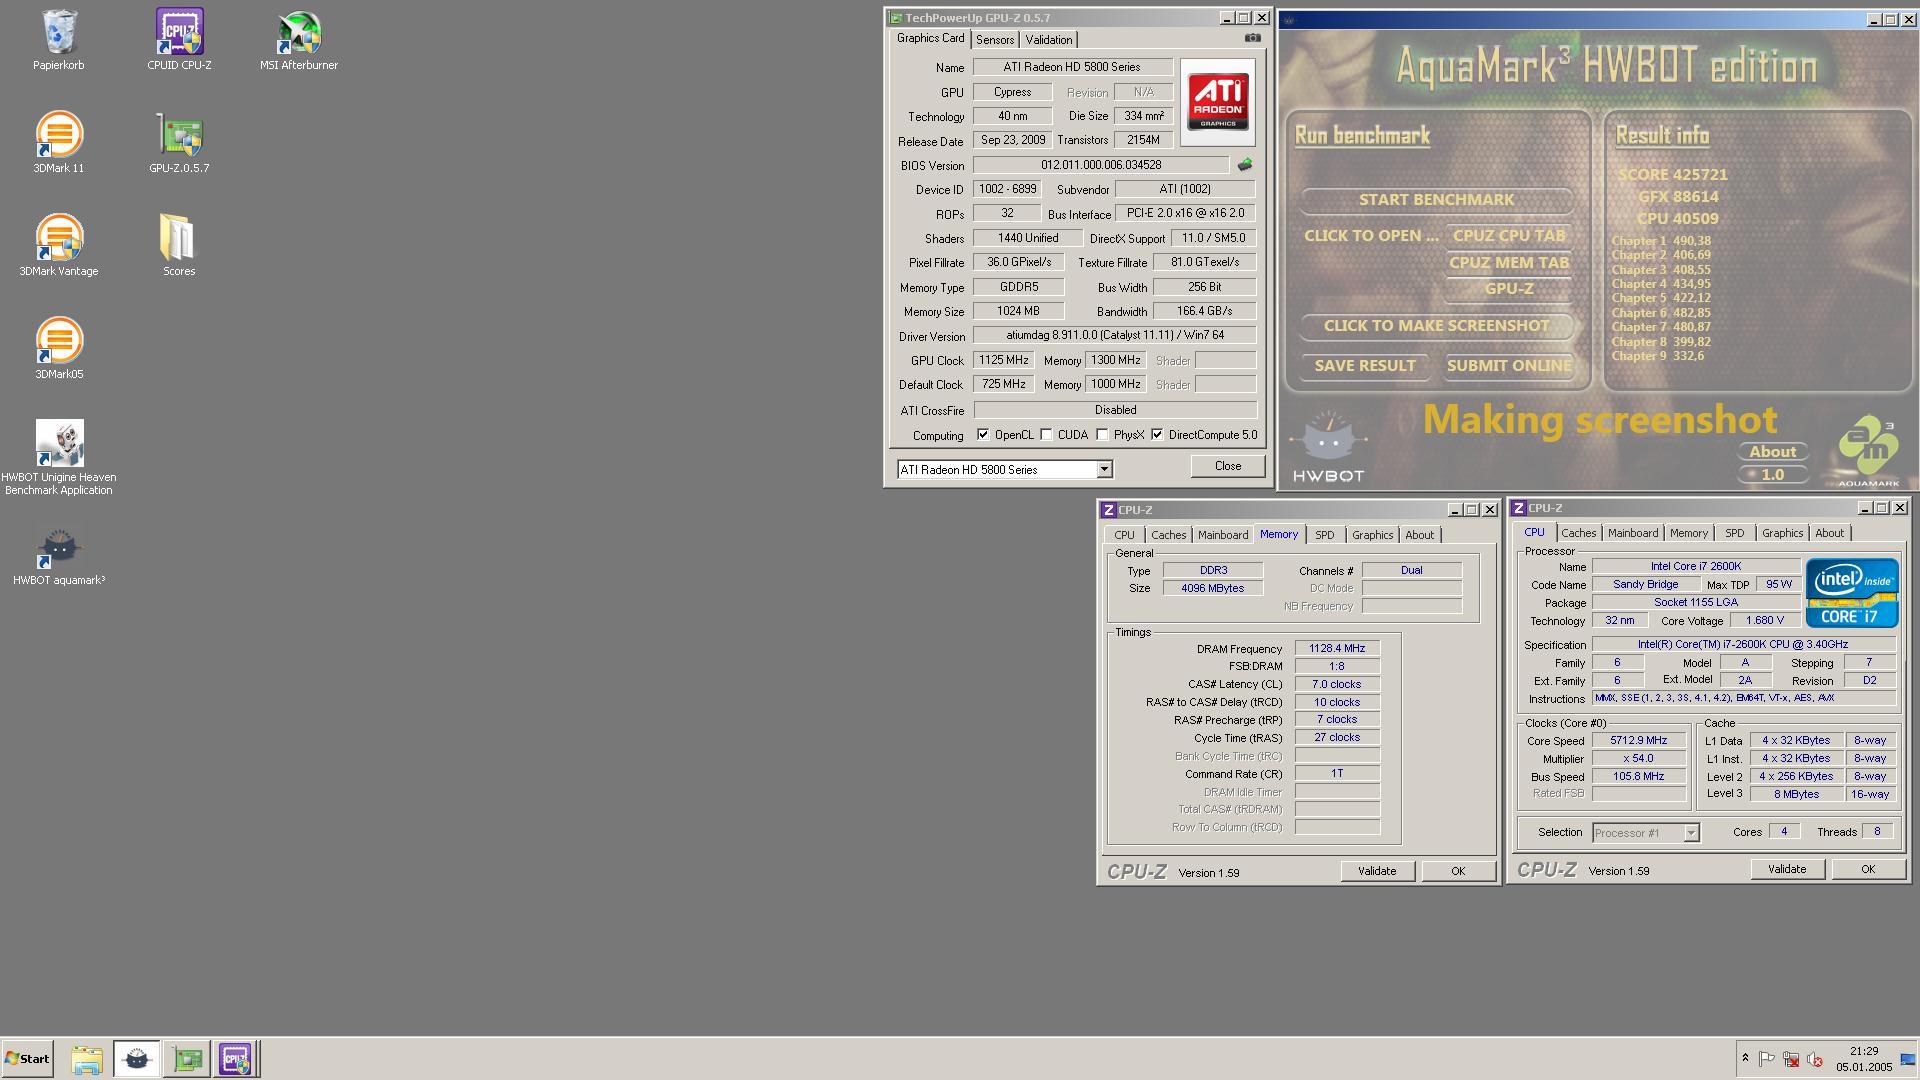Click START BENCHMARK in AquaMark
The height and width of the screenshot is (1080, 1920).
coord(1436,200)
